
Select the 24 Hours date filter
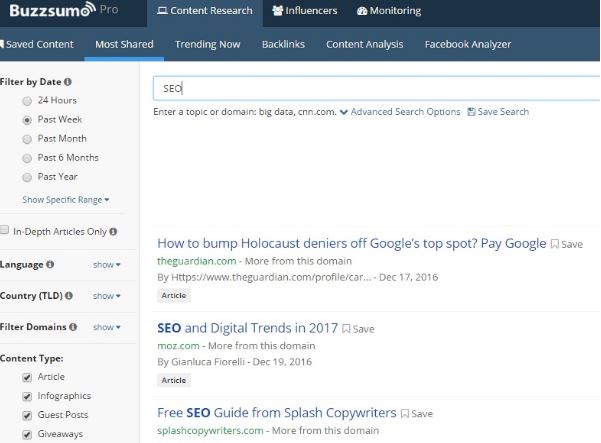(26, 102)
